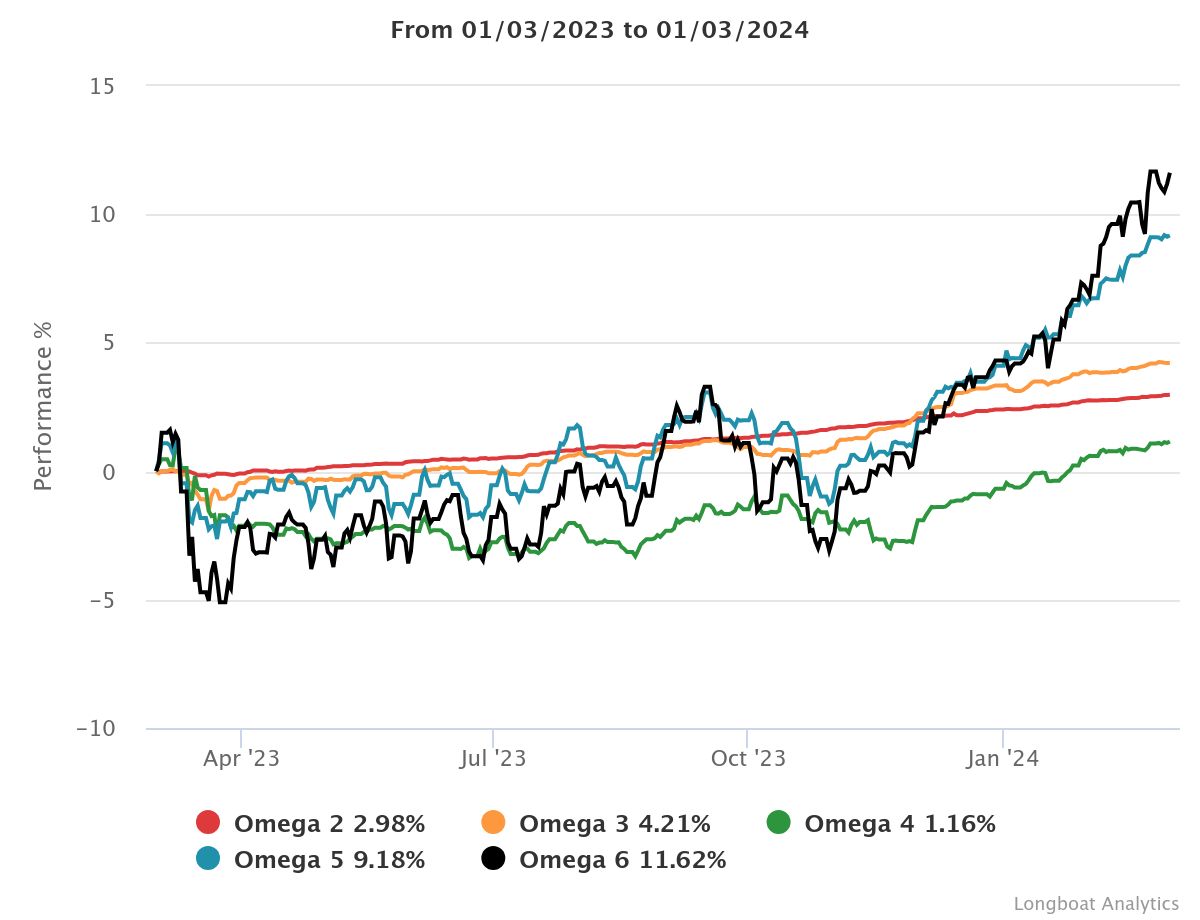Click the green Omega 4 legend marker
Image resolution: width=1200 pixels, height=920 pixels.
(778, 824)
